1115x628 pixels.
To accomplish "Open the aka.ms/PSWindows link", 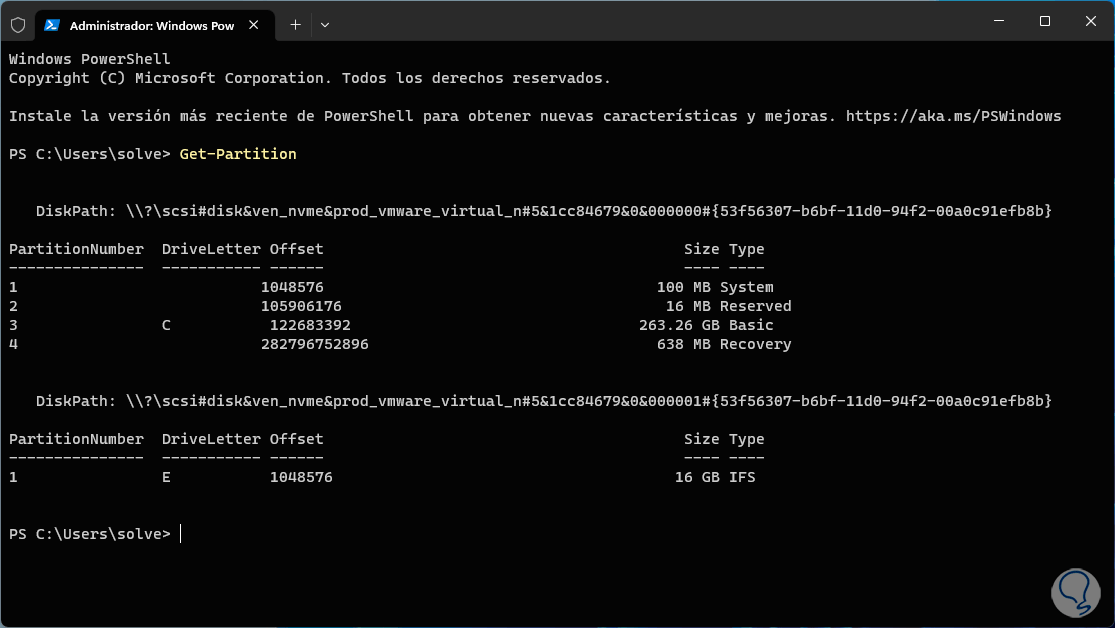I will [953, 116].
